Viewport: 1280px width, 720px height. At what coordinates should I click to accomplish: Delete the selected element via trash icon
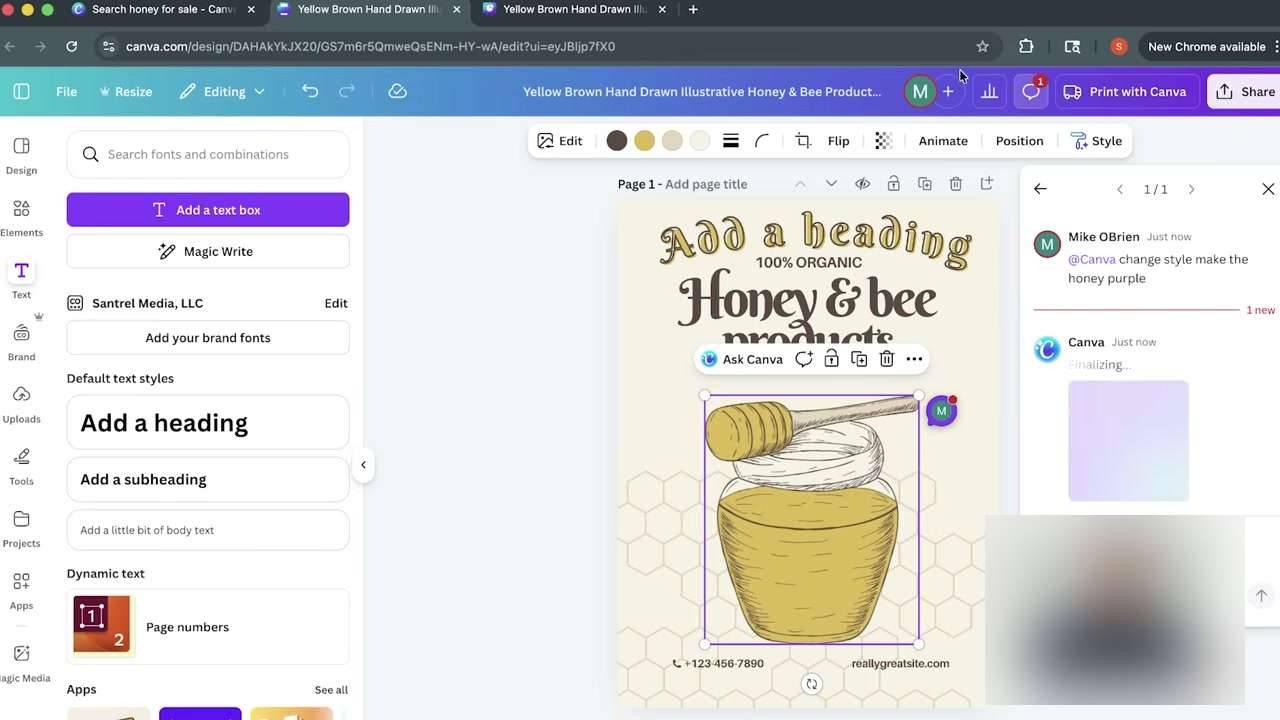point(886,359)
